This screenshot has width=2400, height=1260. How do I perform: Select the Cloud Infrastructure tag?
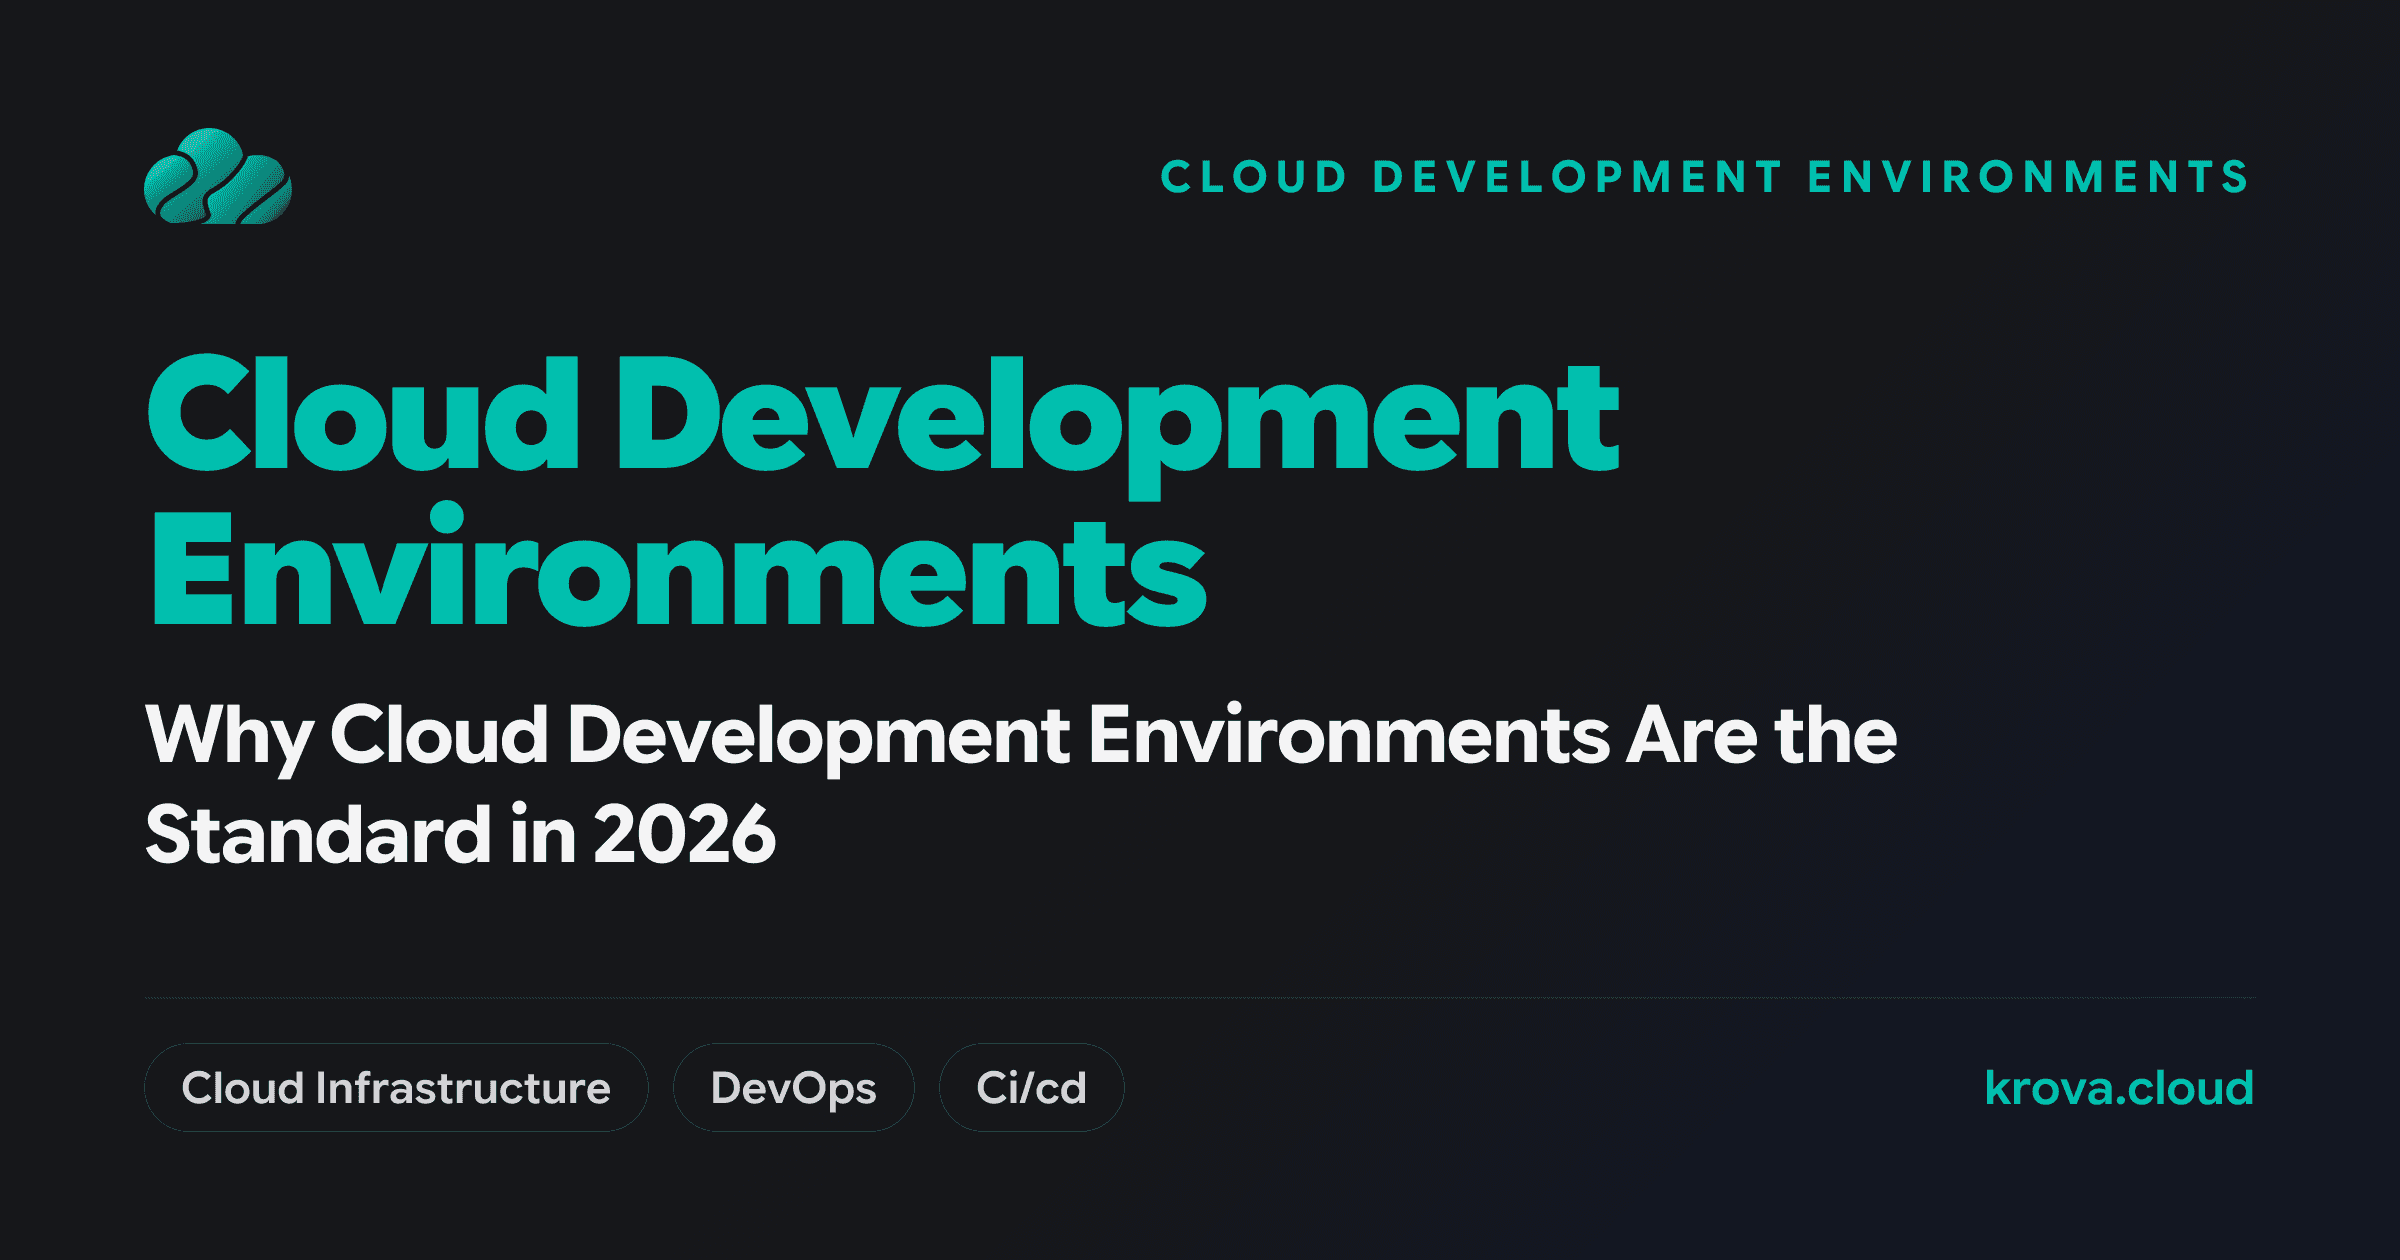pyautogui.click(x=396, y=1088)
